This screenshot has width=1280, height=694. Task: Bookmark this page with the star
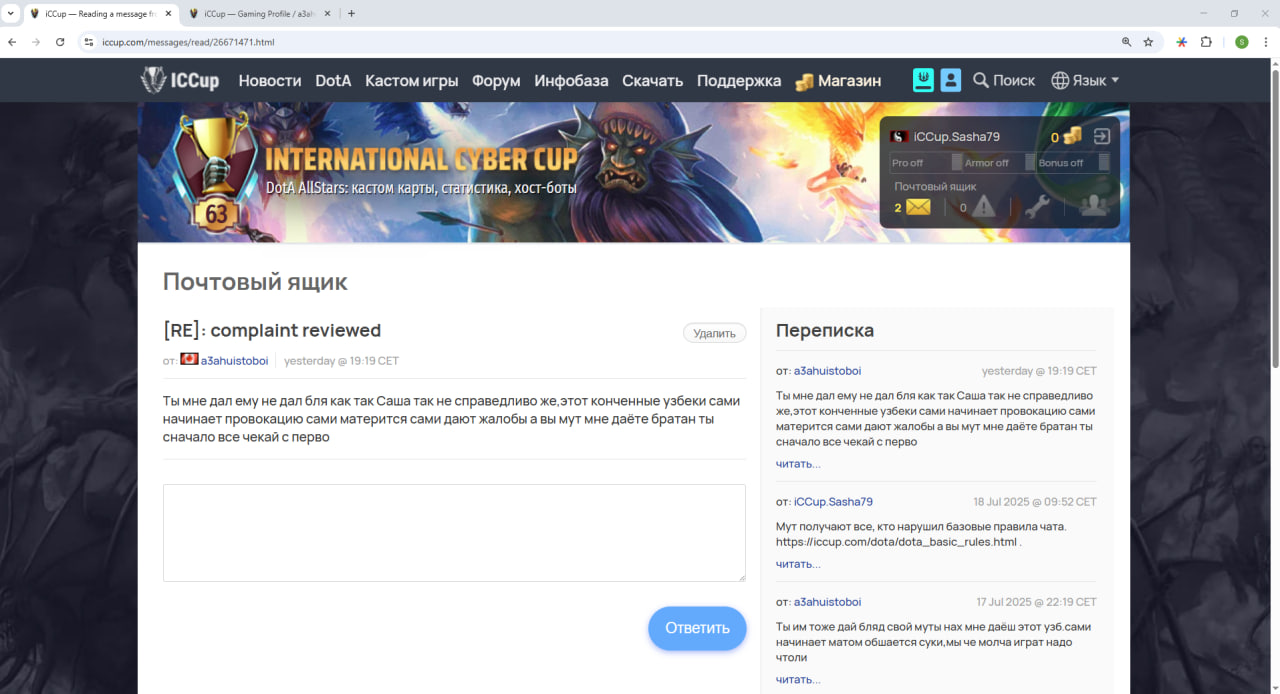1148,42
